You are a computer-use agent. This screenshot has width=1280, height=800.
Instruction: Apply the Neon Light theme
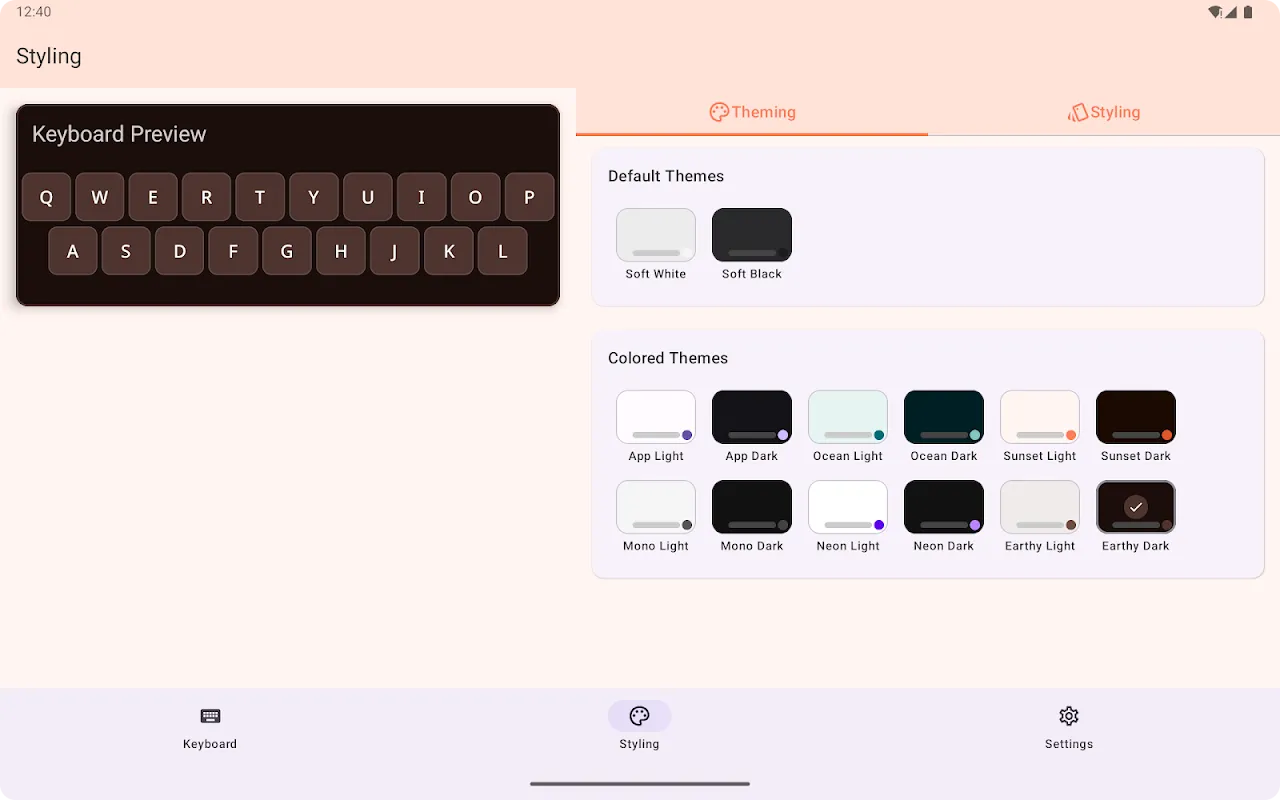(x=848, y=507)
